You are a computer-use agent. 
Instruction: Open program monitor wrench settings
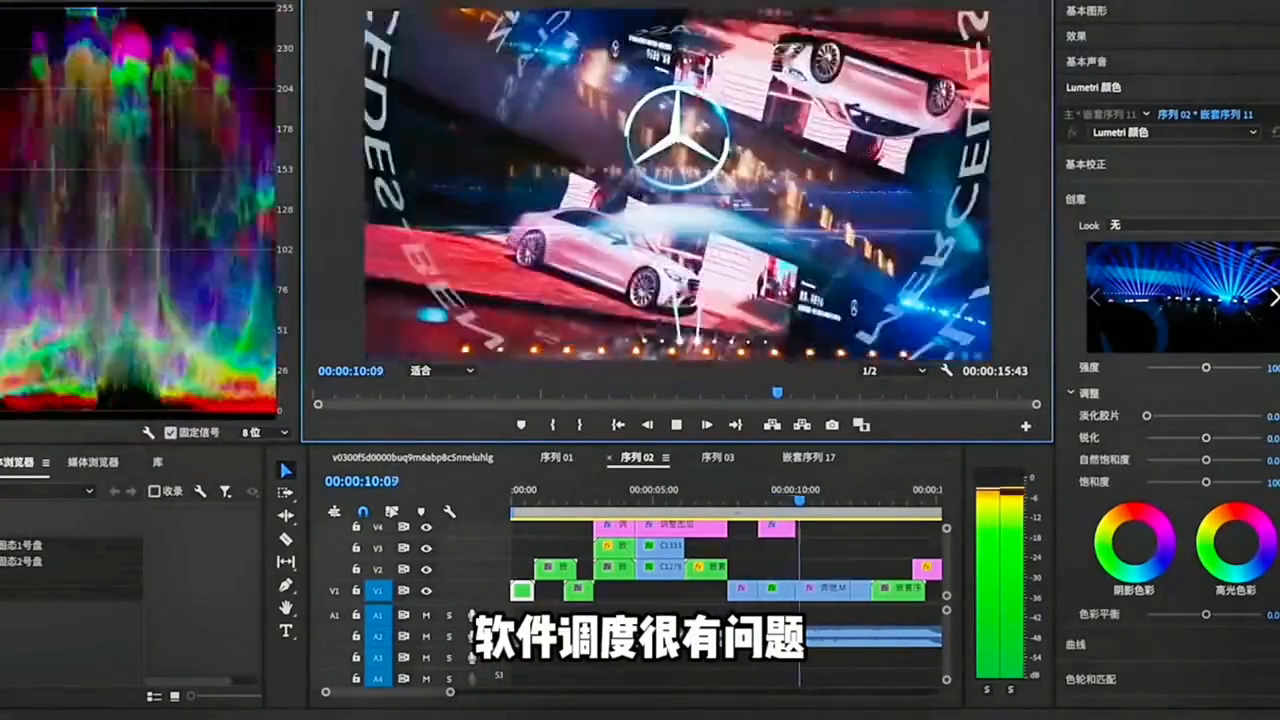[947, 370]
